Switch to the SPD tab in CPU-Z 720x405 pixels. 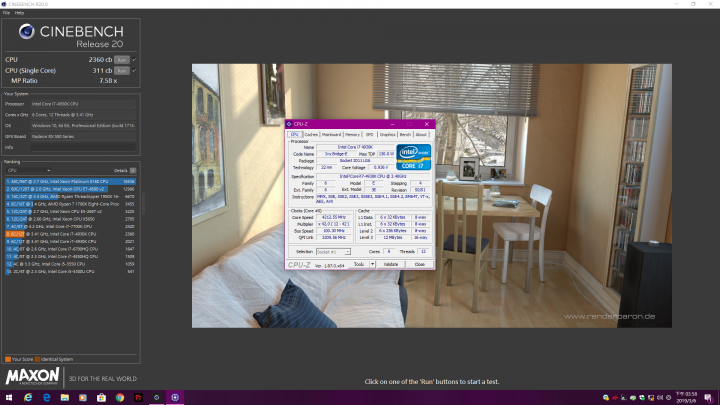point(370,135)
